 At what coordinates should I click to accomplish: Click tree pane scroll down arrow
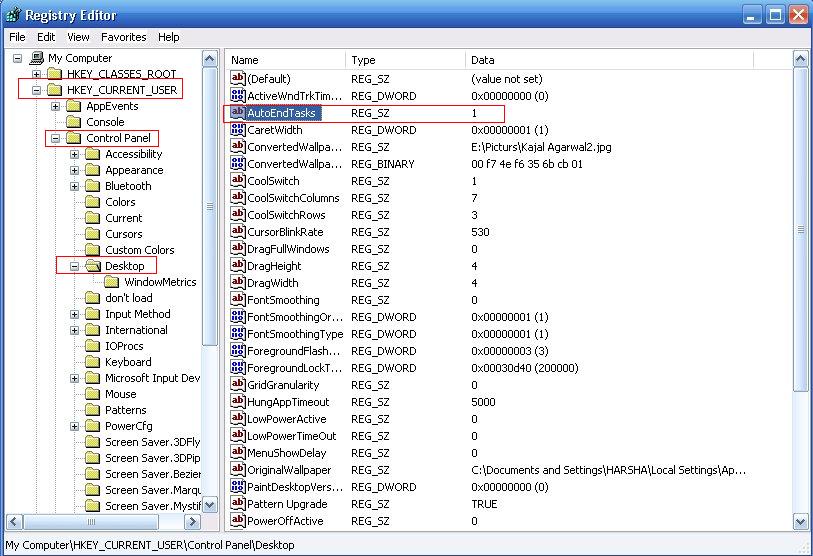pos(209,504)
